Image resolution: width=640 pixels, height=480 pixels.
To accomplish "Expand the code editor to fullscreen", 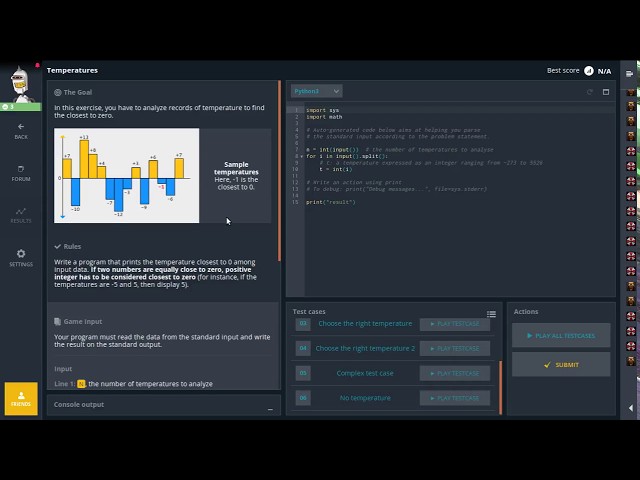I will pyautogui.click(x=606, y=92).
